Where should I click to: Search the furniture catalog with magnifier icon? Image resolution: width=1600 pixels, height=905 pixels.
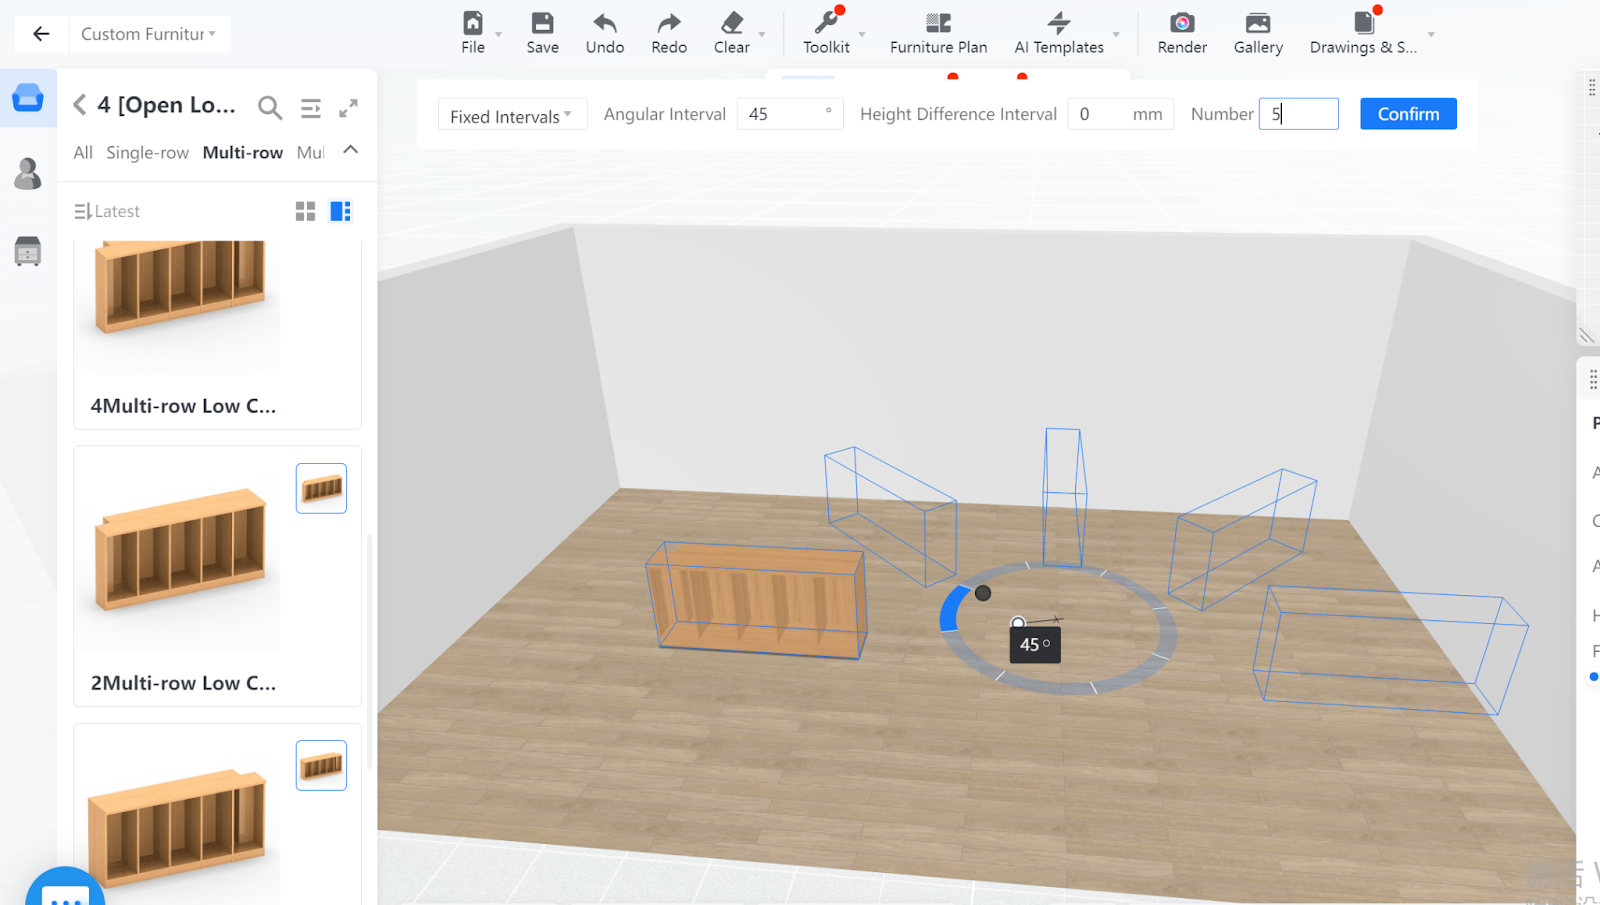pyautogui.click(x=269, y=107)
